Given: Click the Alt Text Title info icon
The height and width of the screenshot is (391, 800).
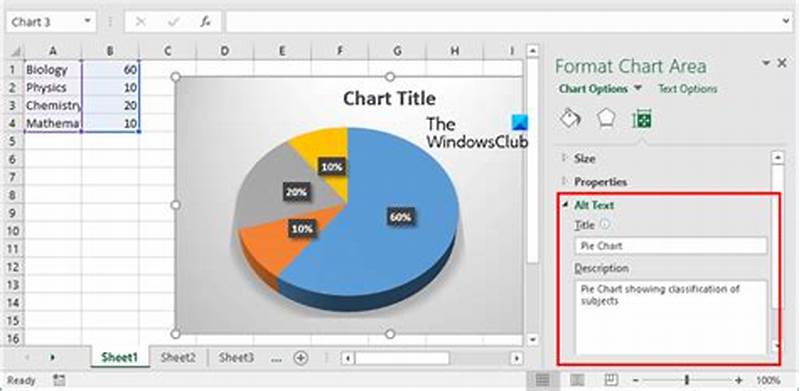Looking at the screenshot, I should (605, 224).
